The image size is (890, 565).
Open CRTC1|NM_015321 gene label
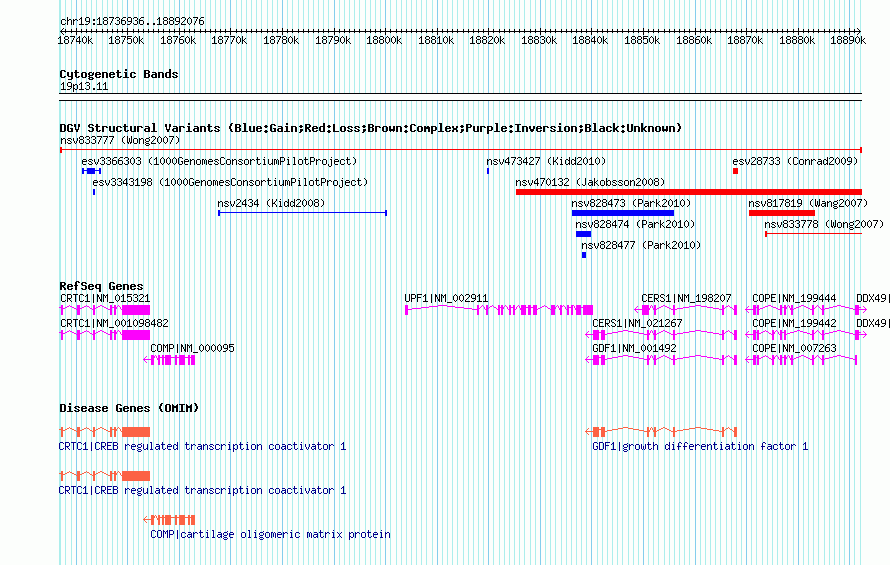point(105,299)
